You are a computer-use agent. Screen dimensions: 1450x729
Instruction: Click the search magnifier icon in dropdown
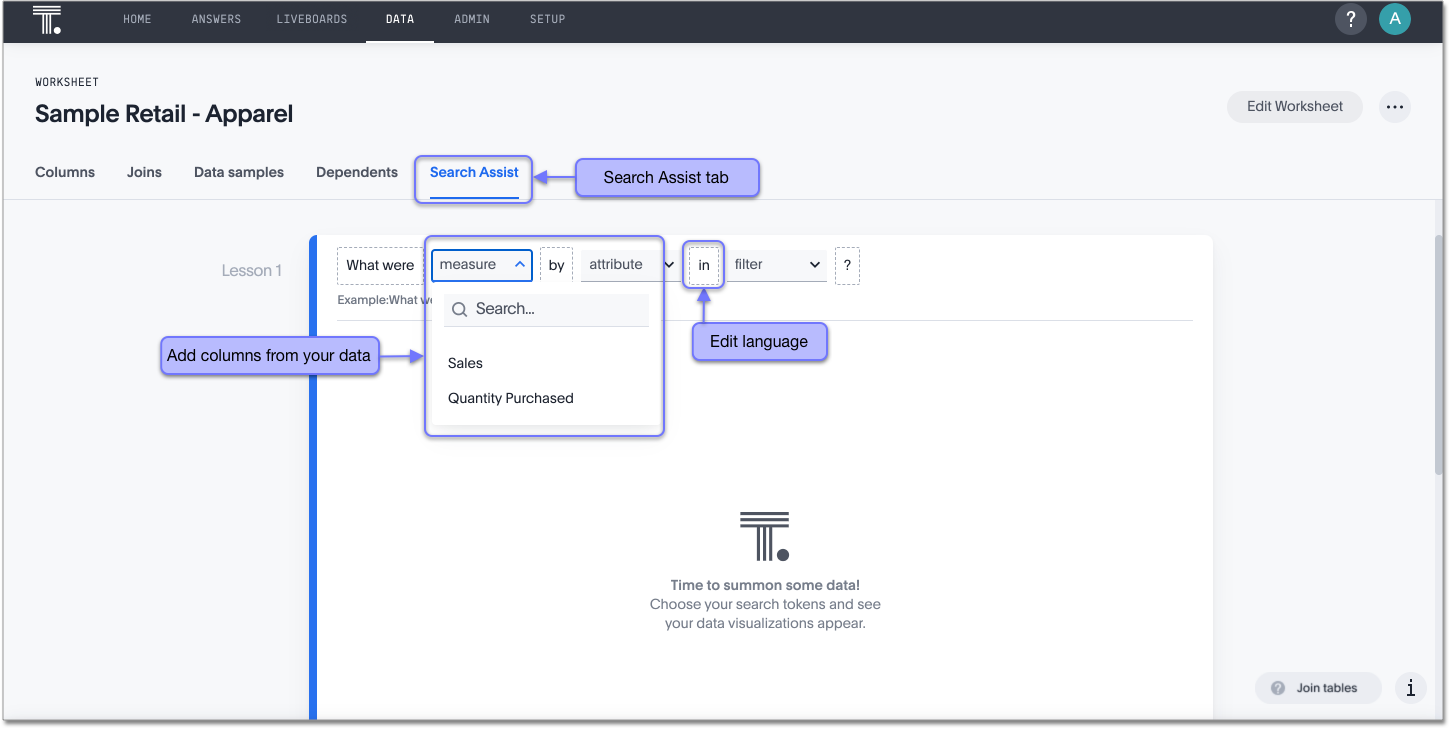tap(460, 310)
